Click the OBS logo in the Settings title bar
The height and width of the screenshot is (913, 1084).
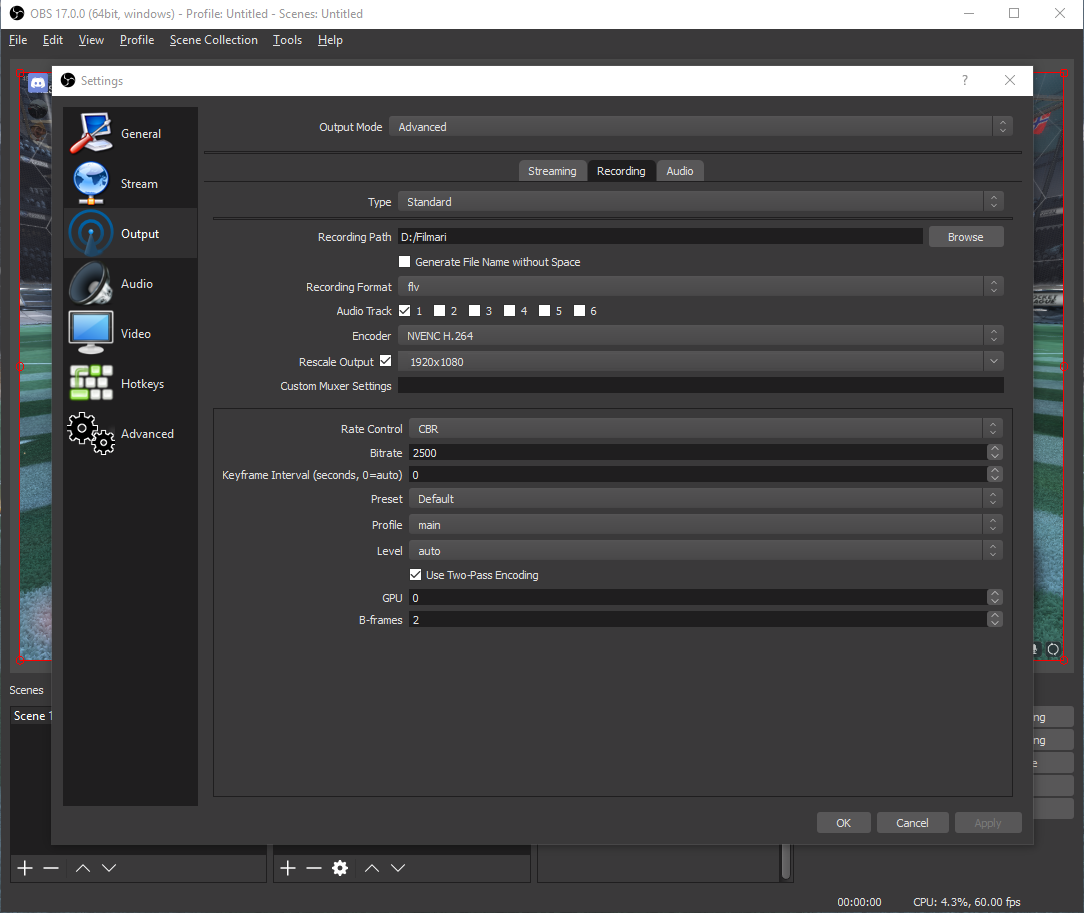(68, 80)
